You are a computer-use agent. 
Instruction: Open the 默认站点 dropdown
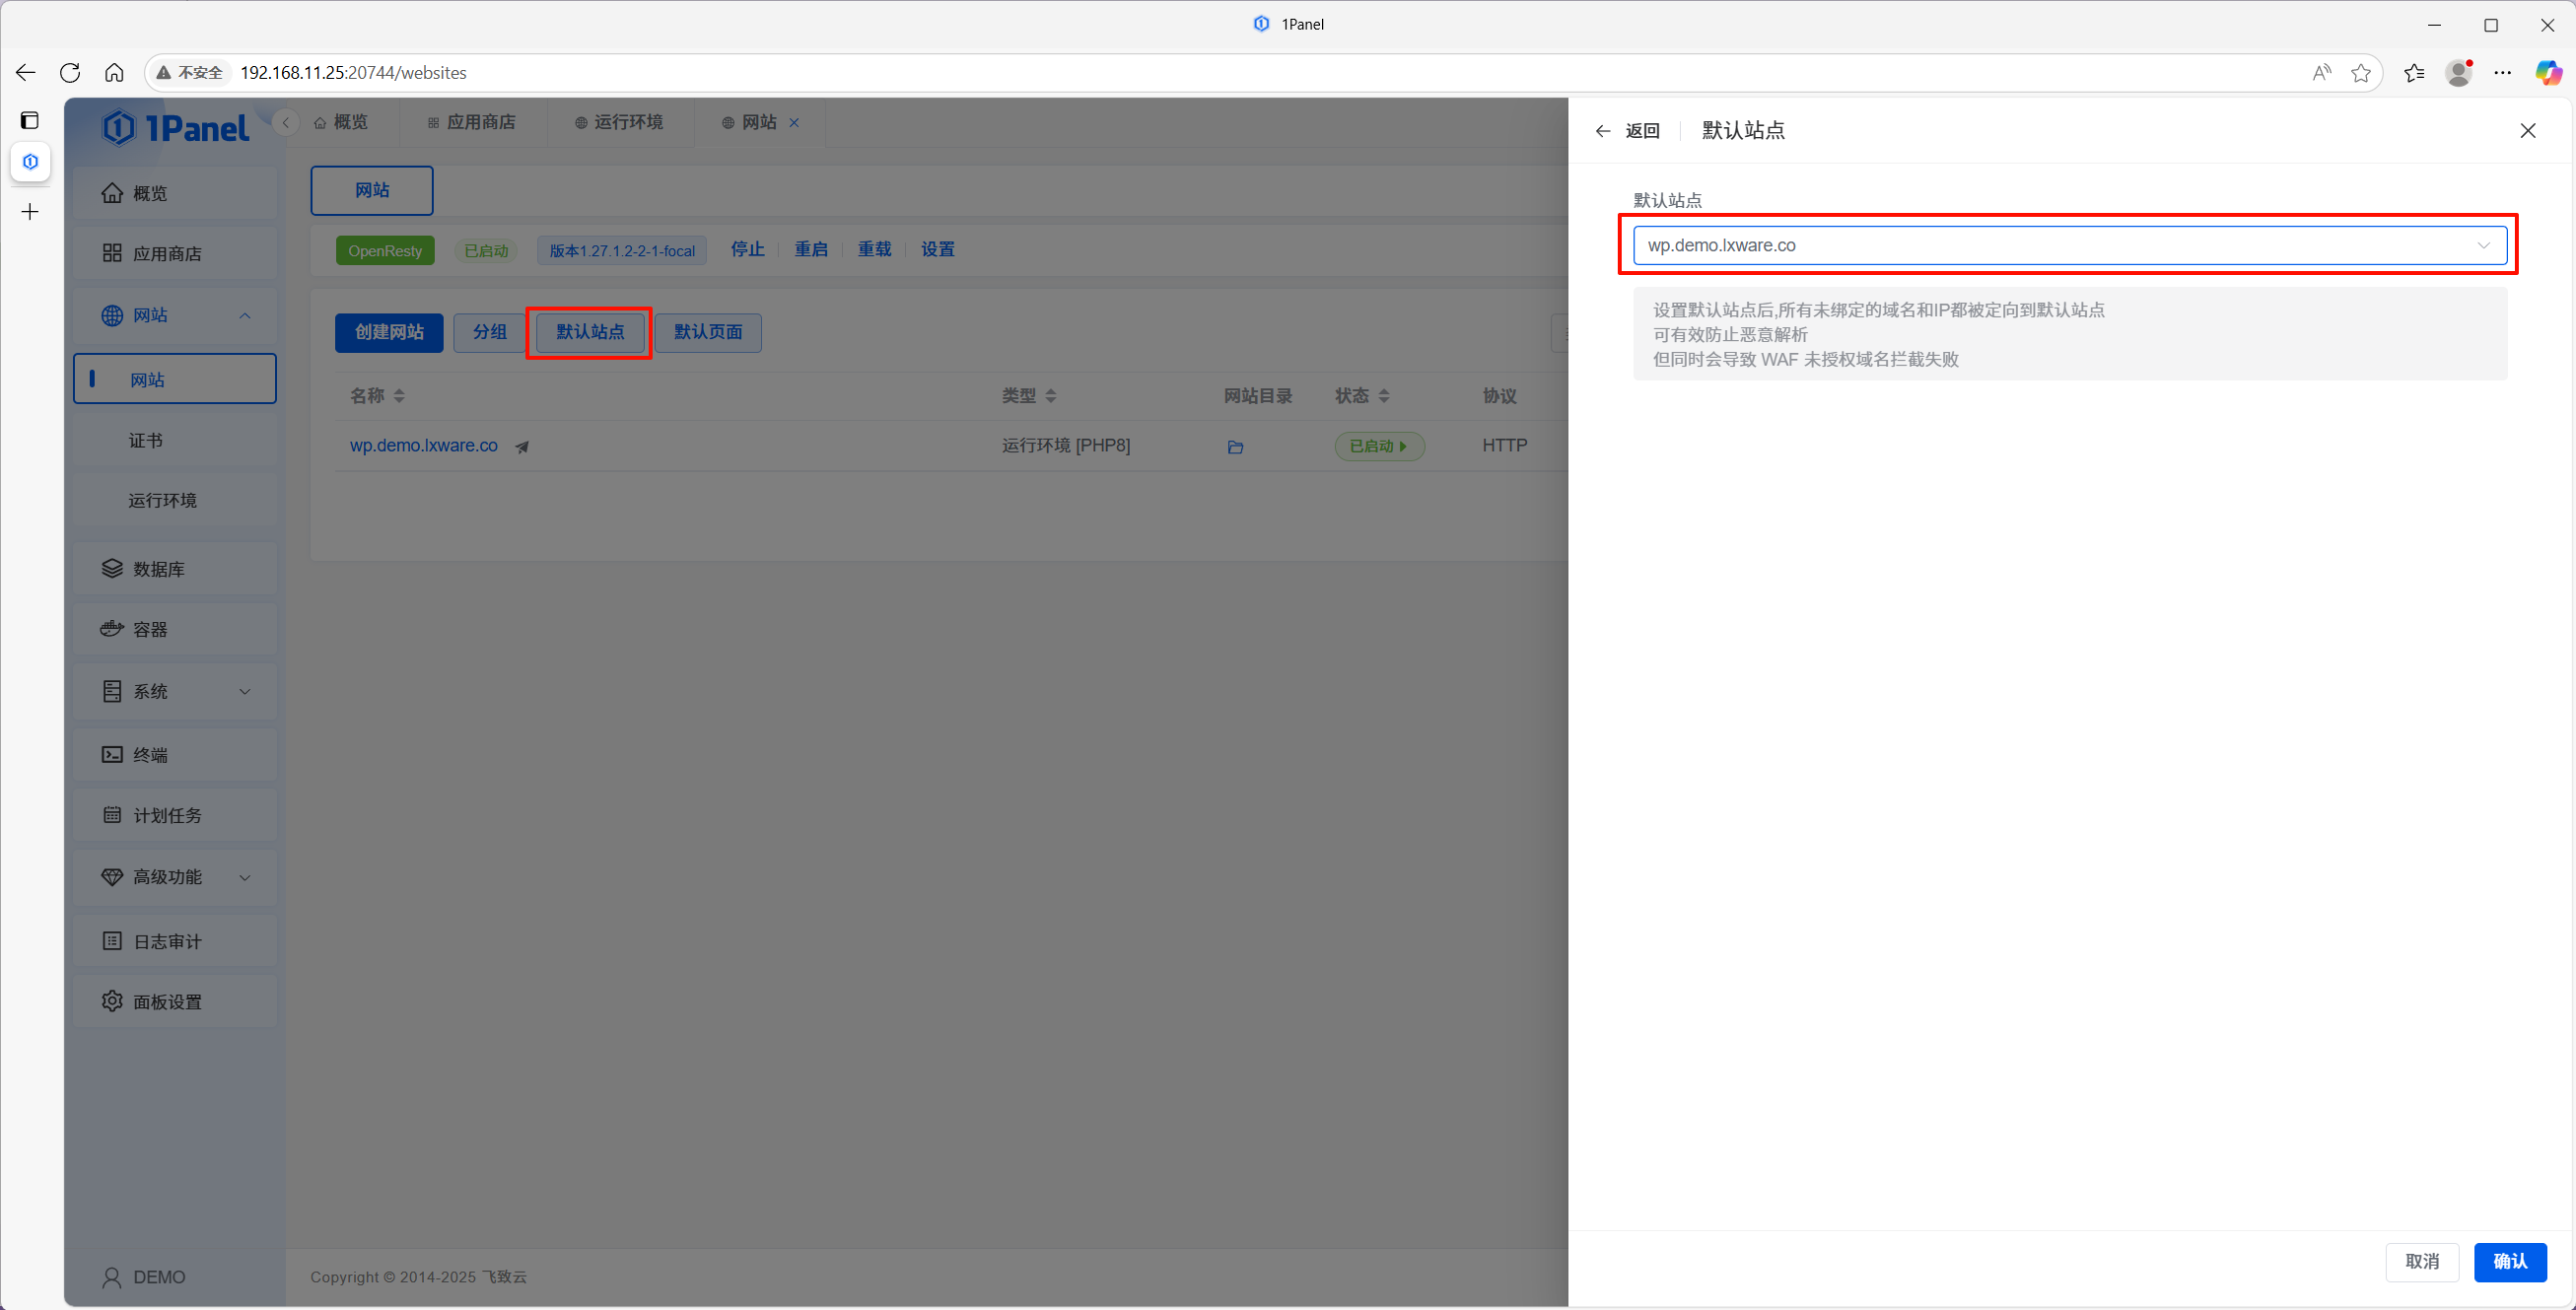point(2070,245)
